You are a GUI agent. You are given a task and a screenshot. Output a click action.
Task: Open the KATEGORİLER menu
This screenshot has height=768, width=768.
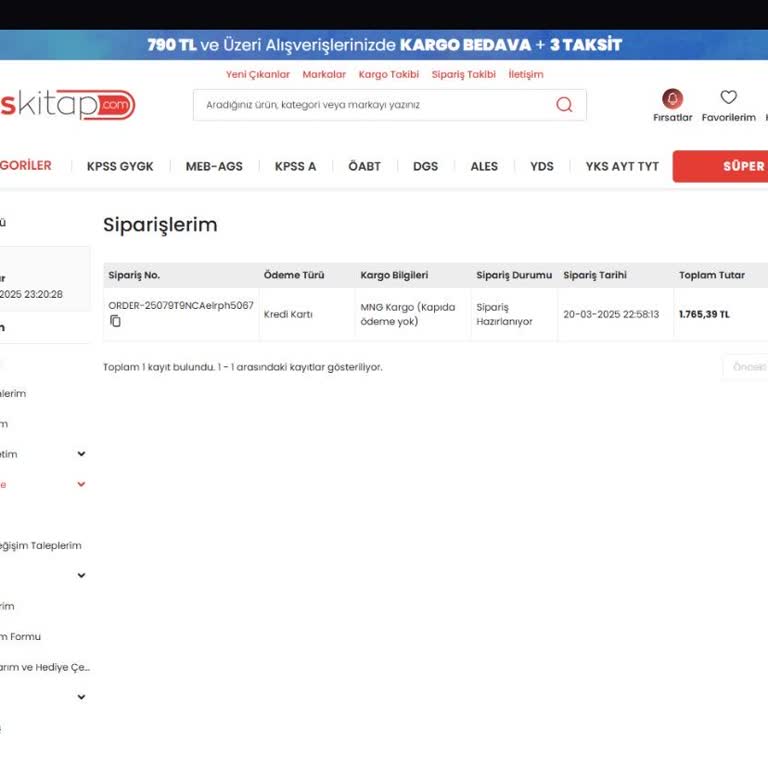[25, 166]
